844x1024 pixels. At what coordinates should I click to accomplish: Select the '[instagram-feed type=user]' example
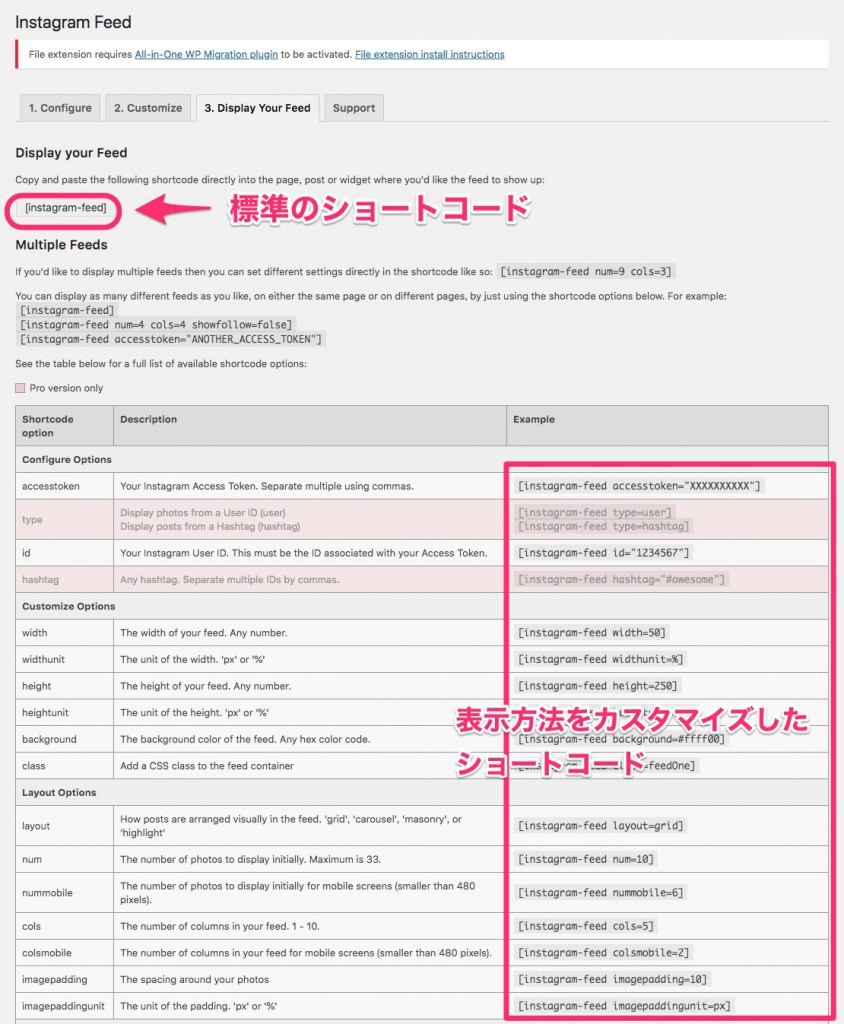[x=594, y=512]
